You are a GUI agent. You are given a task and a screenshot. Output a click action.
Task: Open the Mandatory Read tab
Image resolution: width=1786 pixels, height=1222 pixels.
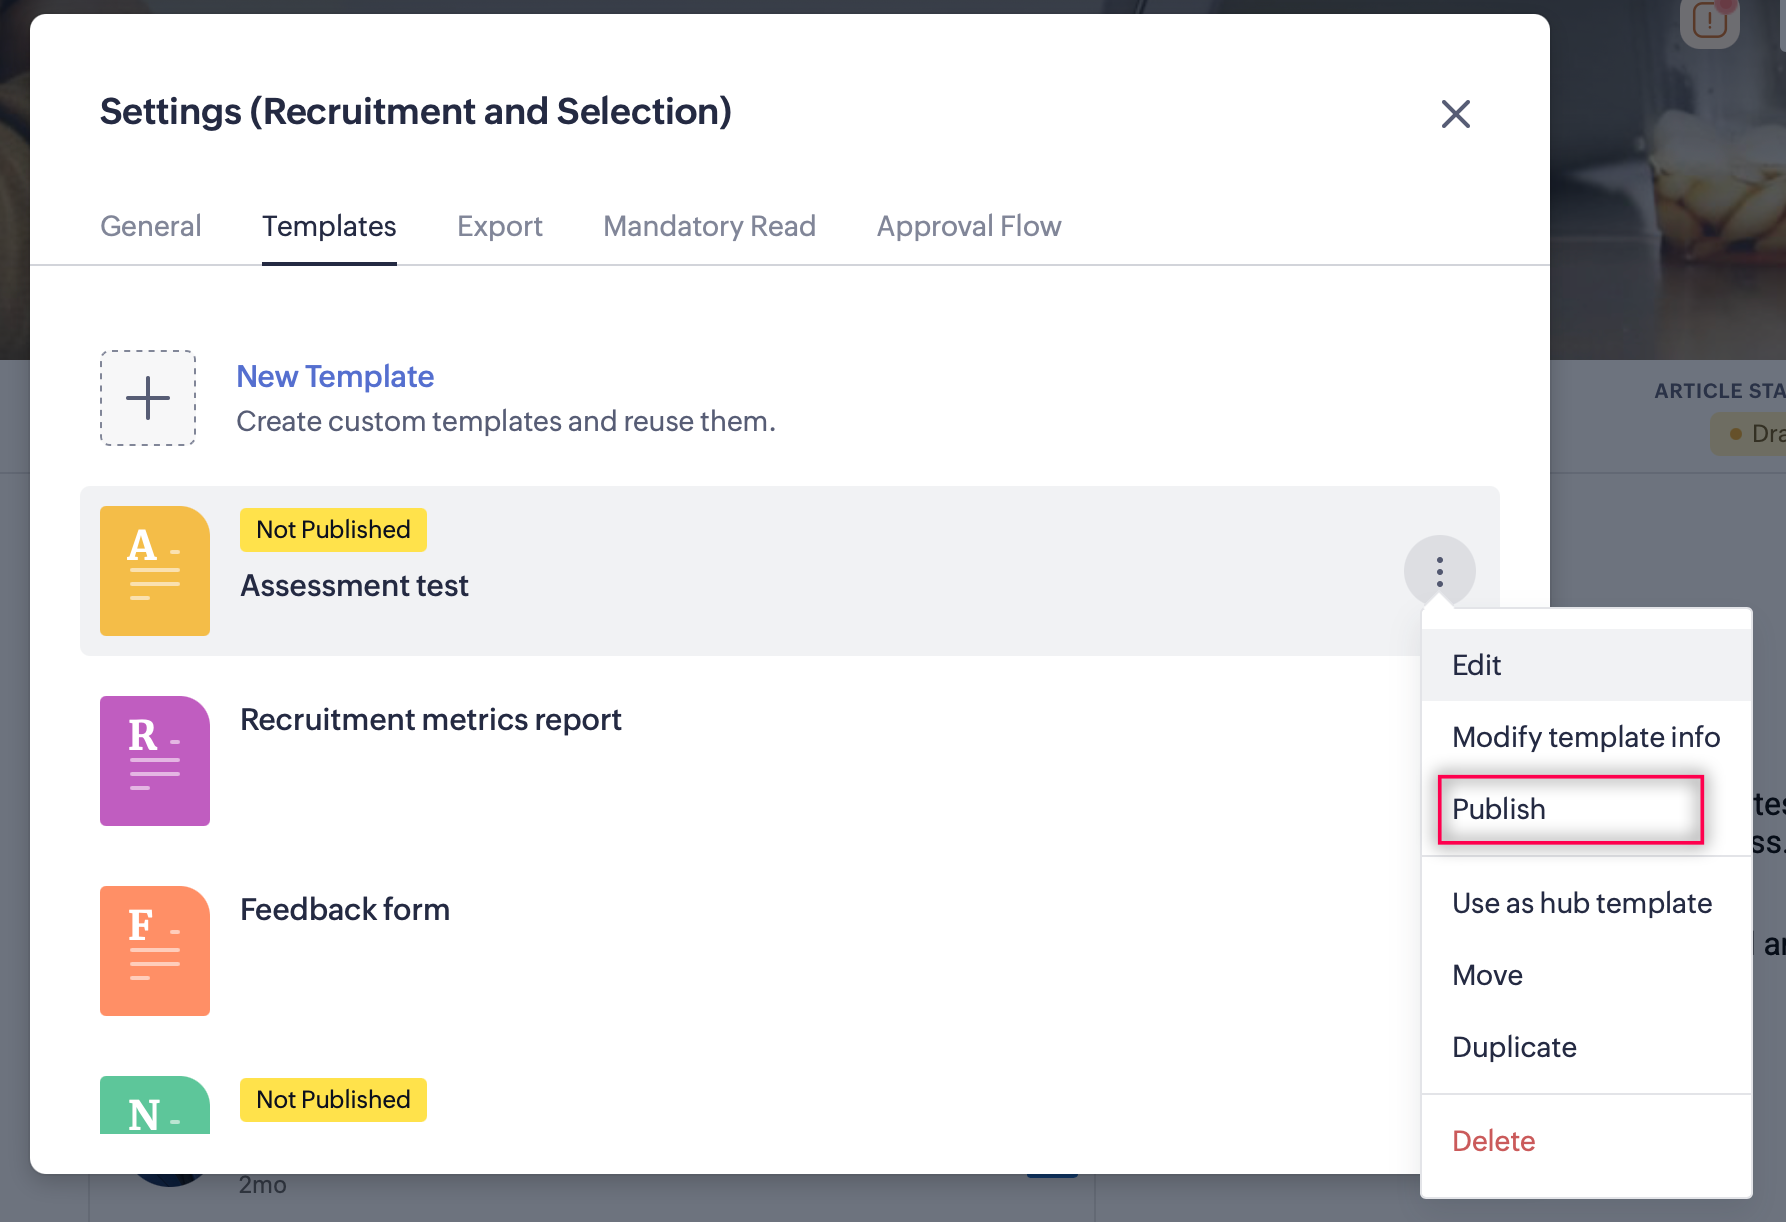click(710, 226)
